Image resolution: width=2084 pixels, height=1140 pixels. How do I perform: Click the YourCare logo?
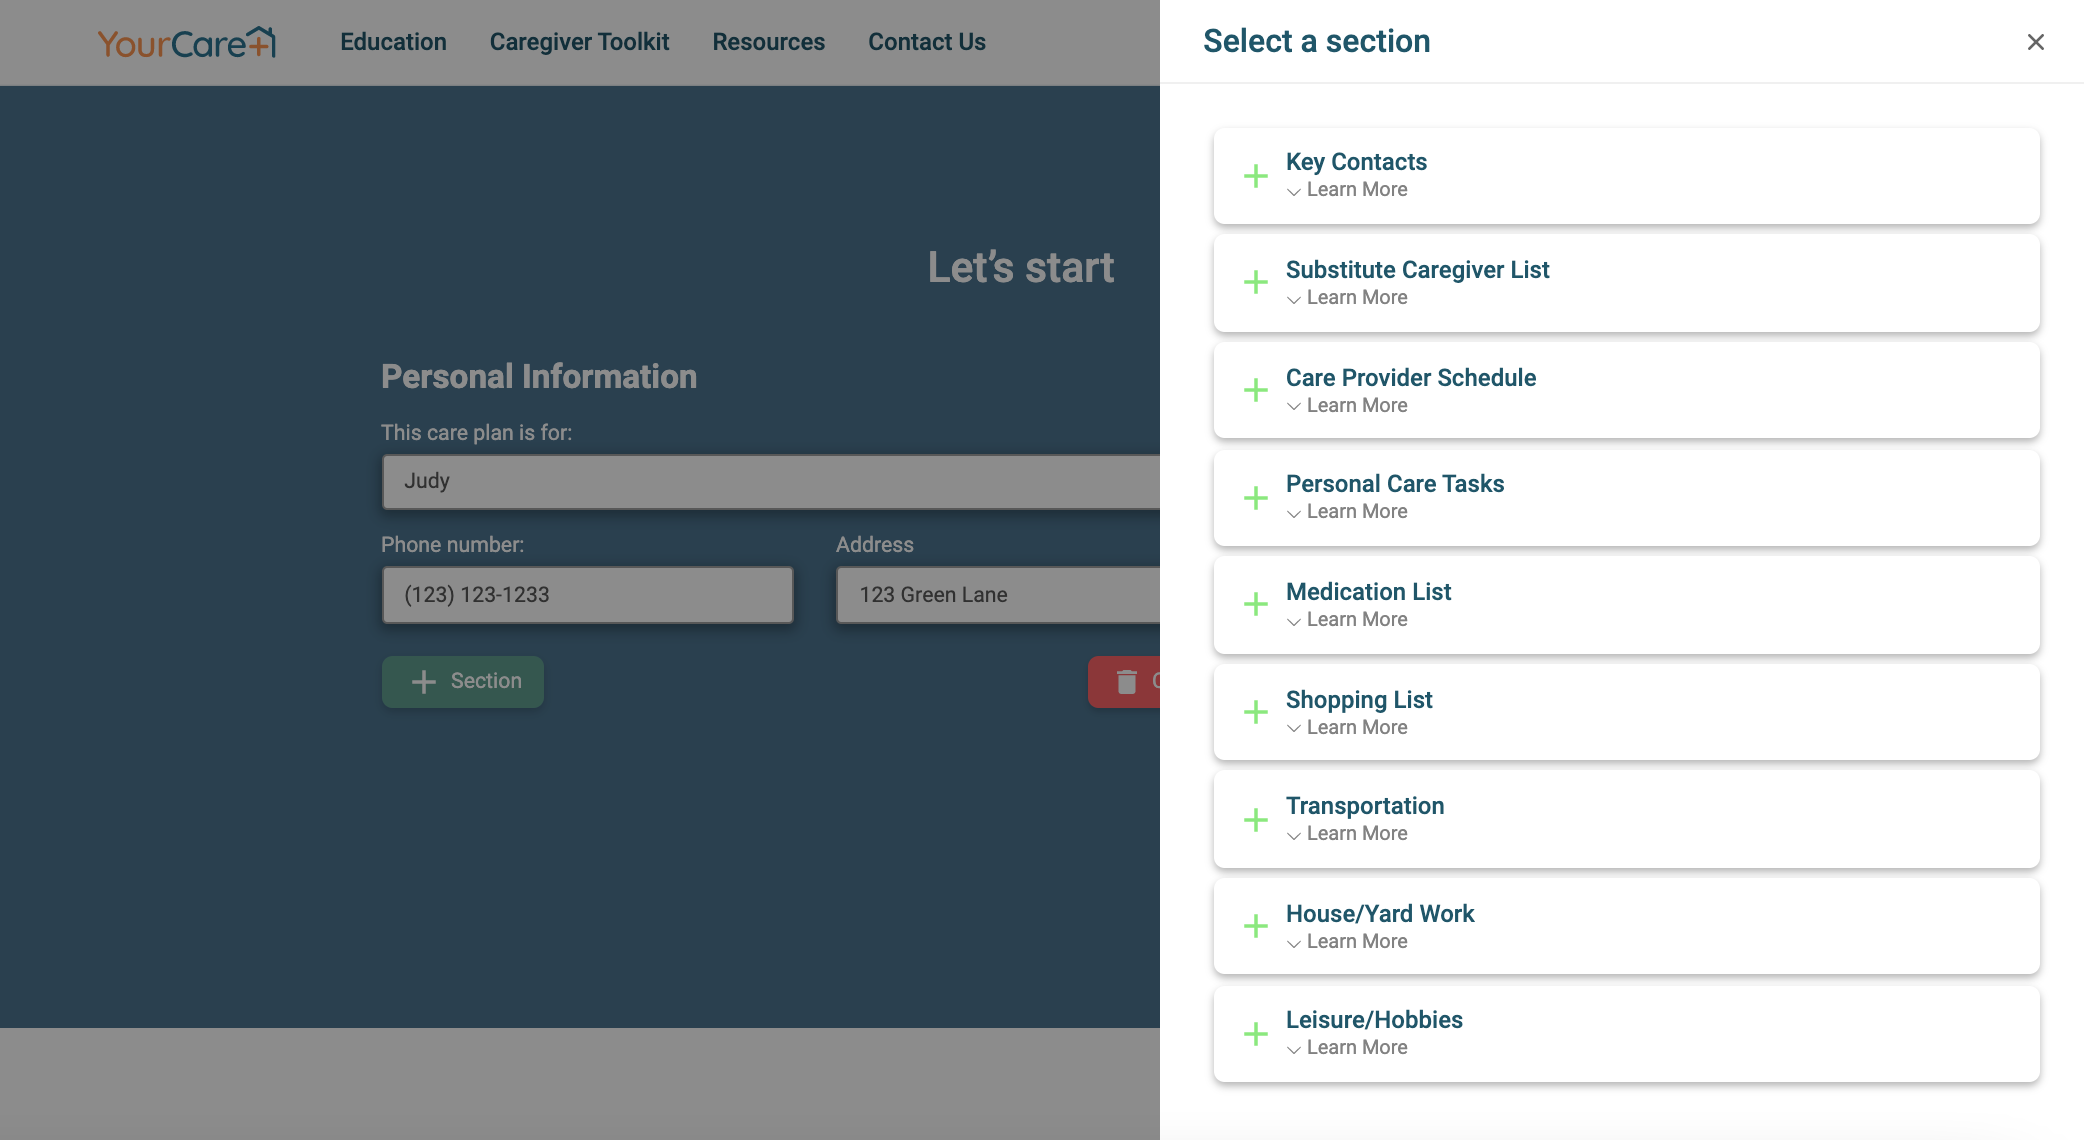pos(186,42)
